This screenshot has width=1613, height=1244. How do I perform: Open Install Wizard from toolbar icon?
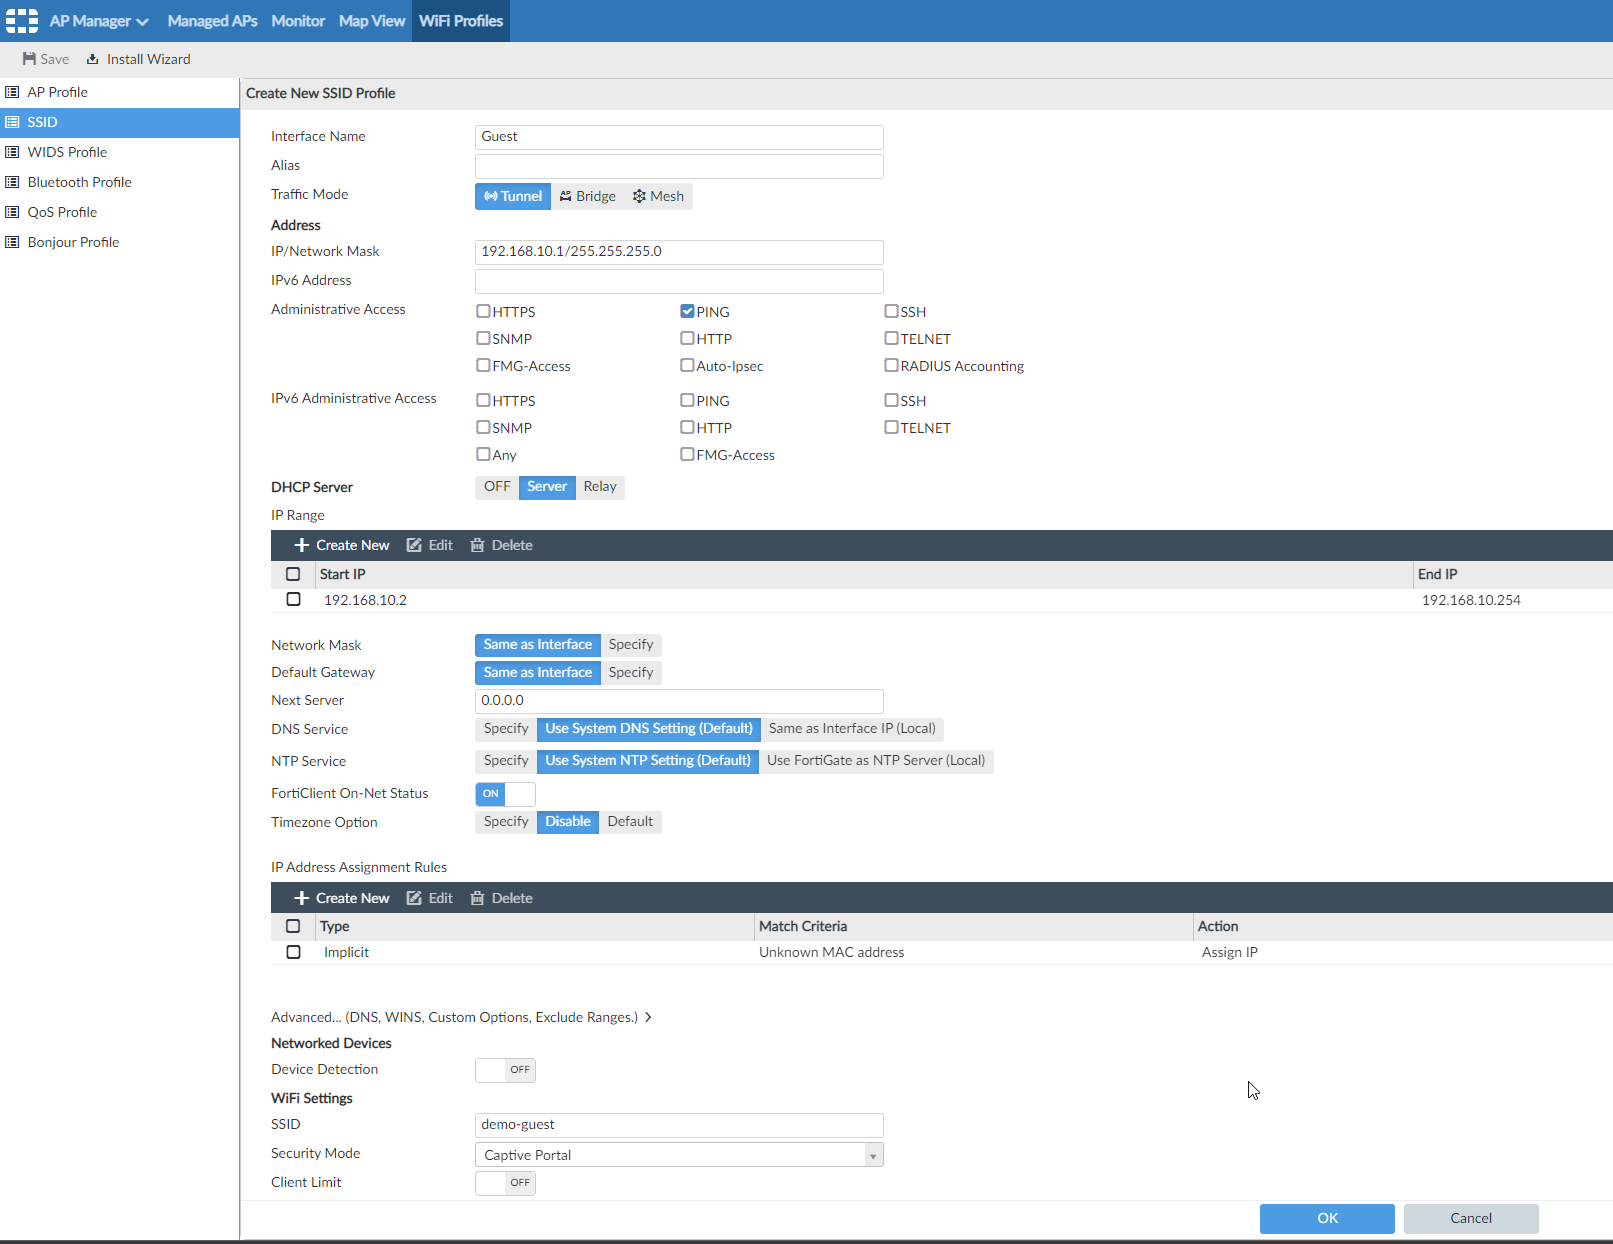93,59
